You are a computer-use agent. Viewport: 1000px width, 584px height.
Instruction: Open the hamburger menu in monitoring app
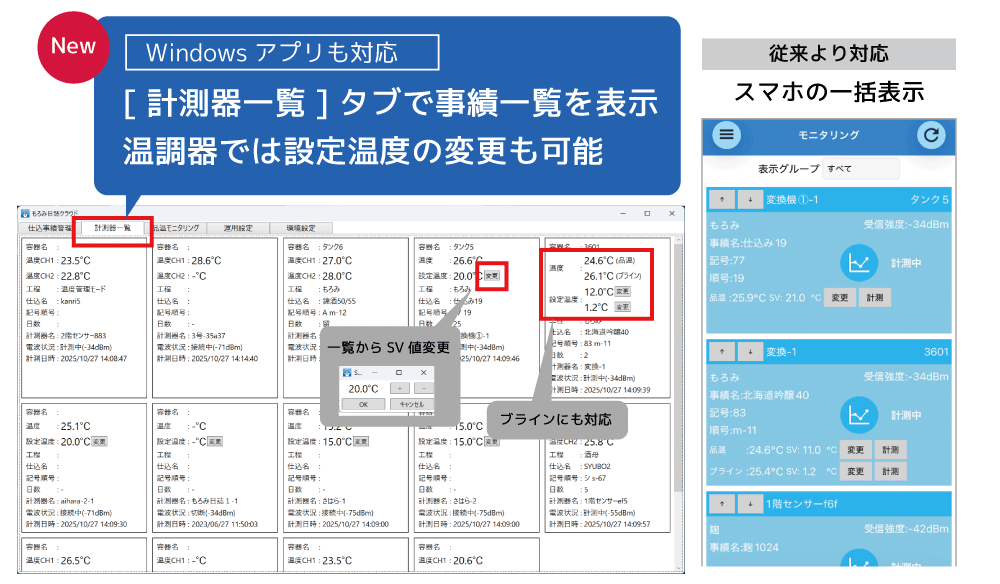(x=726, y=135)
